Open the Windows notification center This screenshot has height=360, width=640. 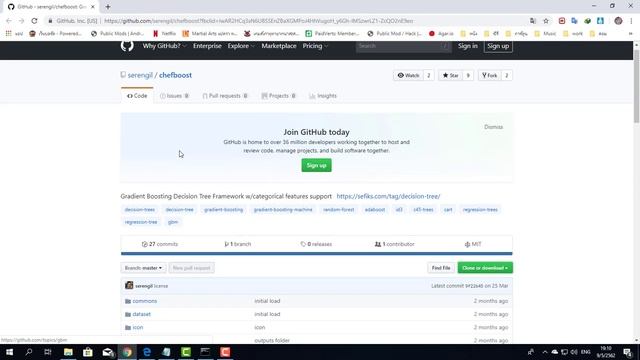(x=628, y=352)
